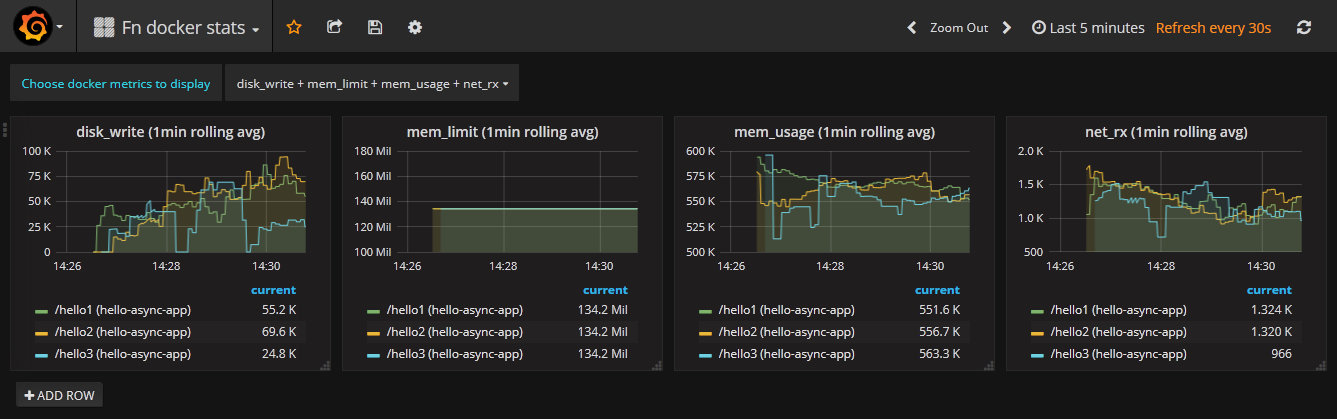Viewport: 1337px width, 419px height.
Task: Star this dashboard as favorite
Action: tap(294, 28)
